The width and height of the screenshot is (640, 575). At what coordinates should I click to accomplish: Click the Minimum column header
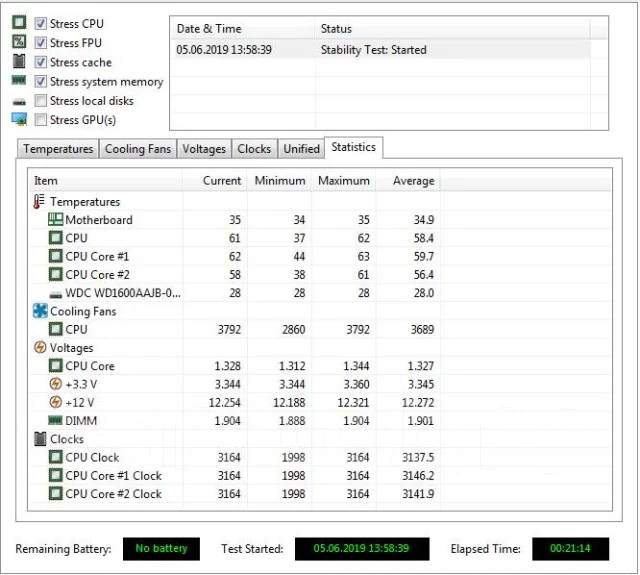[x=279, y=180]
